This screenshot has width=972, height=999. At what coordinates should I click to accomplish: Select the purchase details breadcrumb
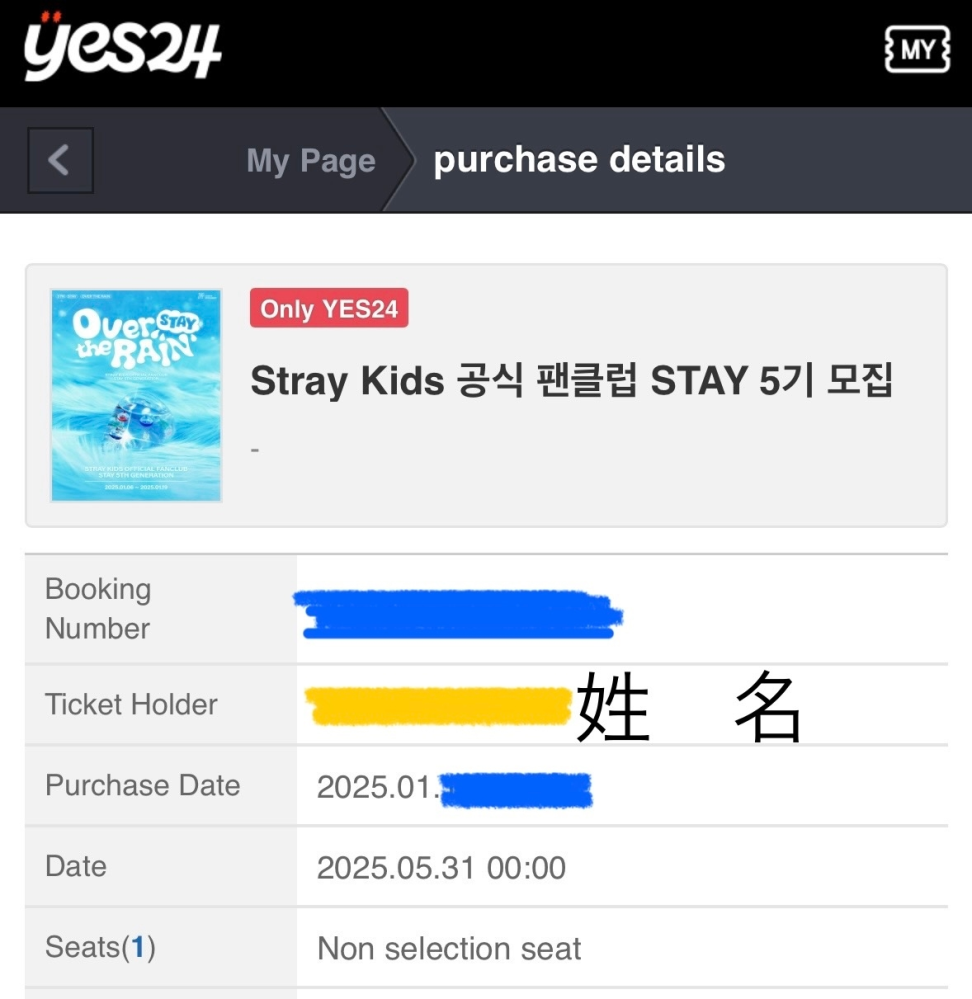click(x=579, y=159)
